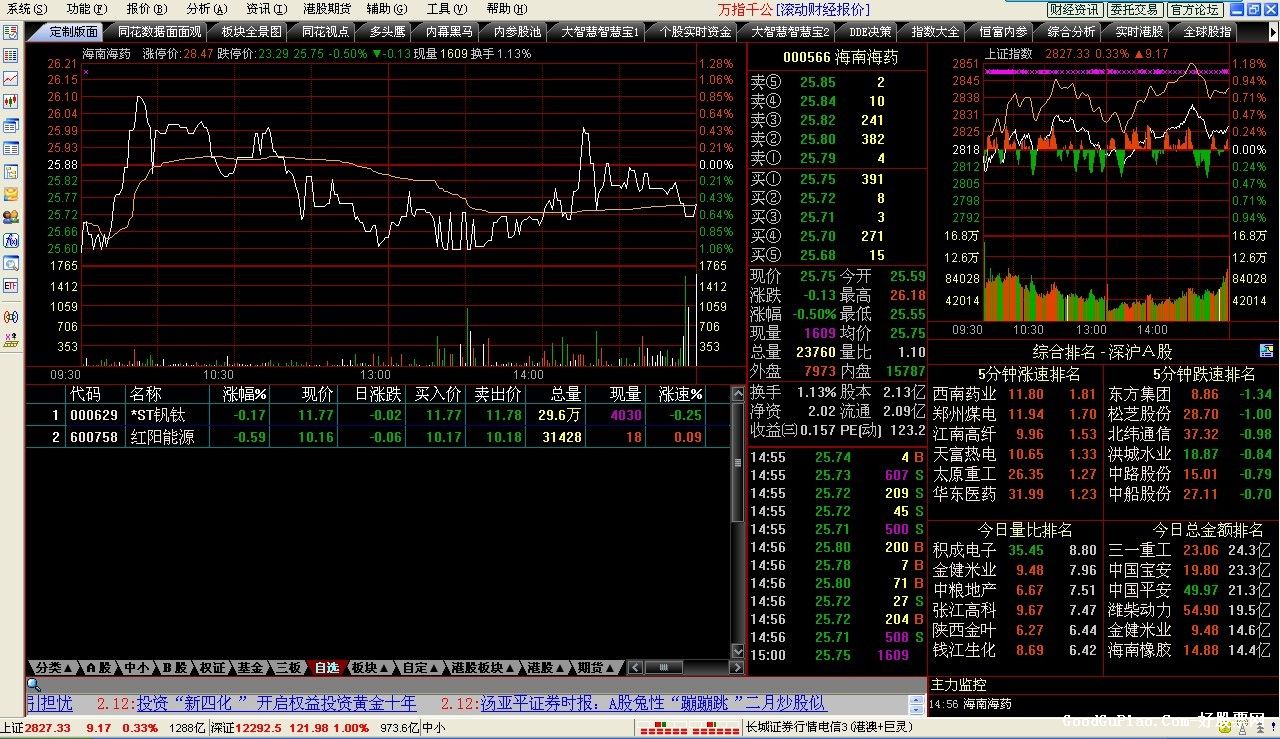Open the yellow mail envelope sidebar icon
Screen dimensions: 1280x739
click(11, 194)
